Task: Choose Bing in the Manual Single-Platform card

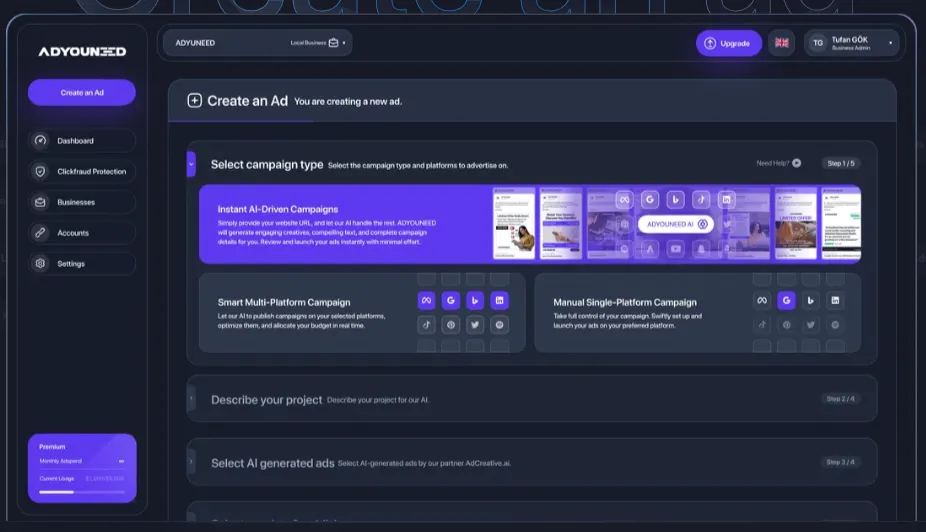Action: 810,301
